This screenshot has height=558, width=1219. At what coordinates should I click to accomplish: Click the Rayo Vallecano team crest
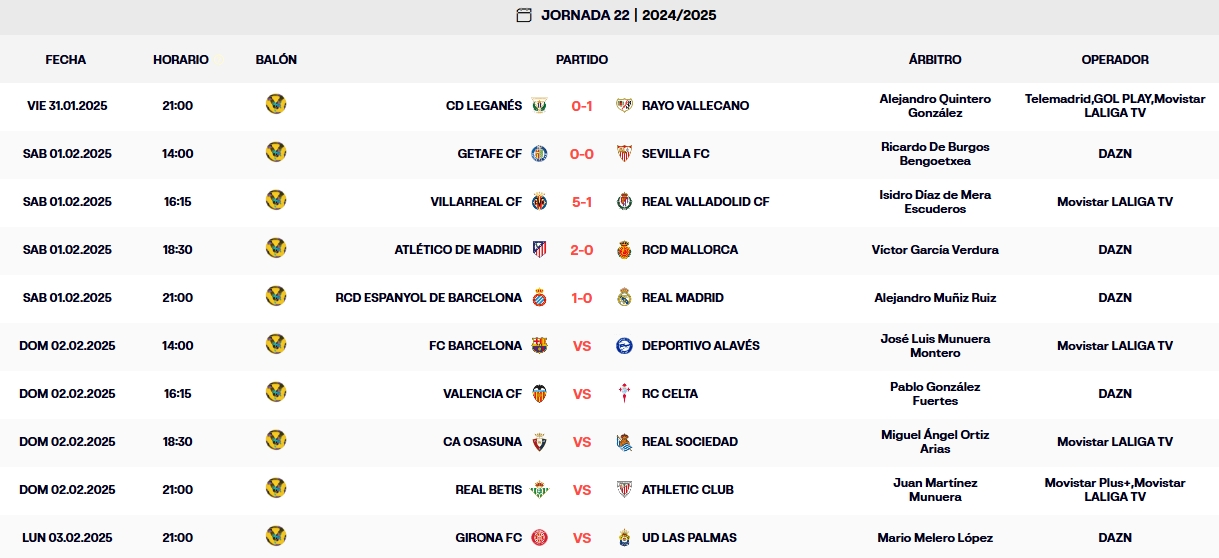point(625,105)
